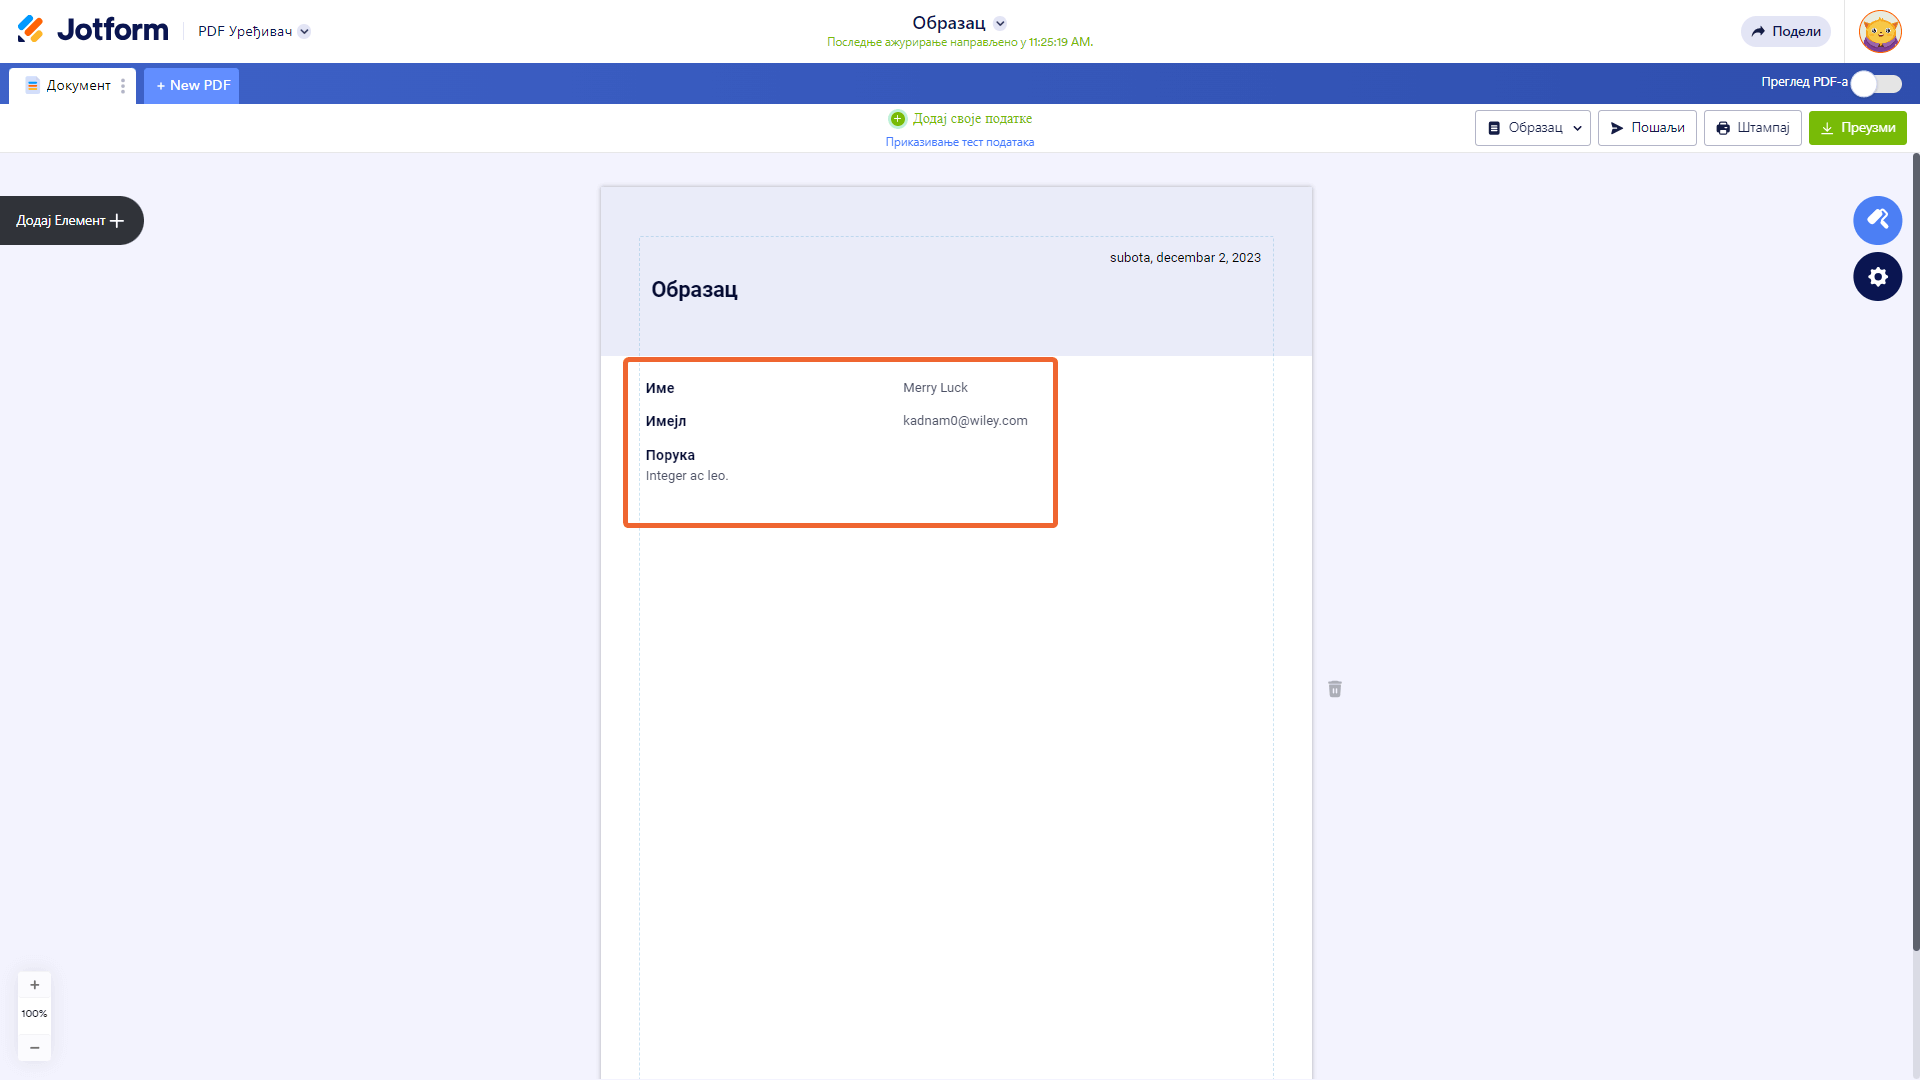Open the settings gear panel
Screen dimensions: 1920x1080
1877,277
